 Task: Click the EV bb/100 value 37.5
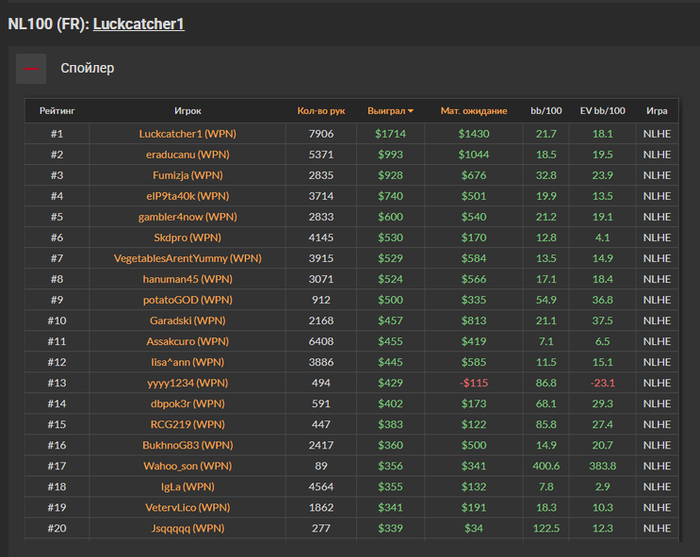(602, 320)
